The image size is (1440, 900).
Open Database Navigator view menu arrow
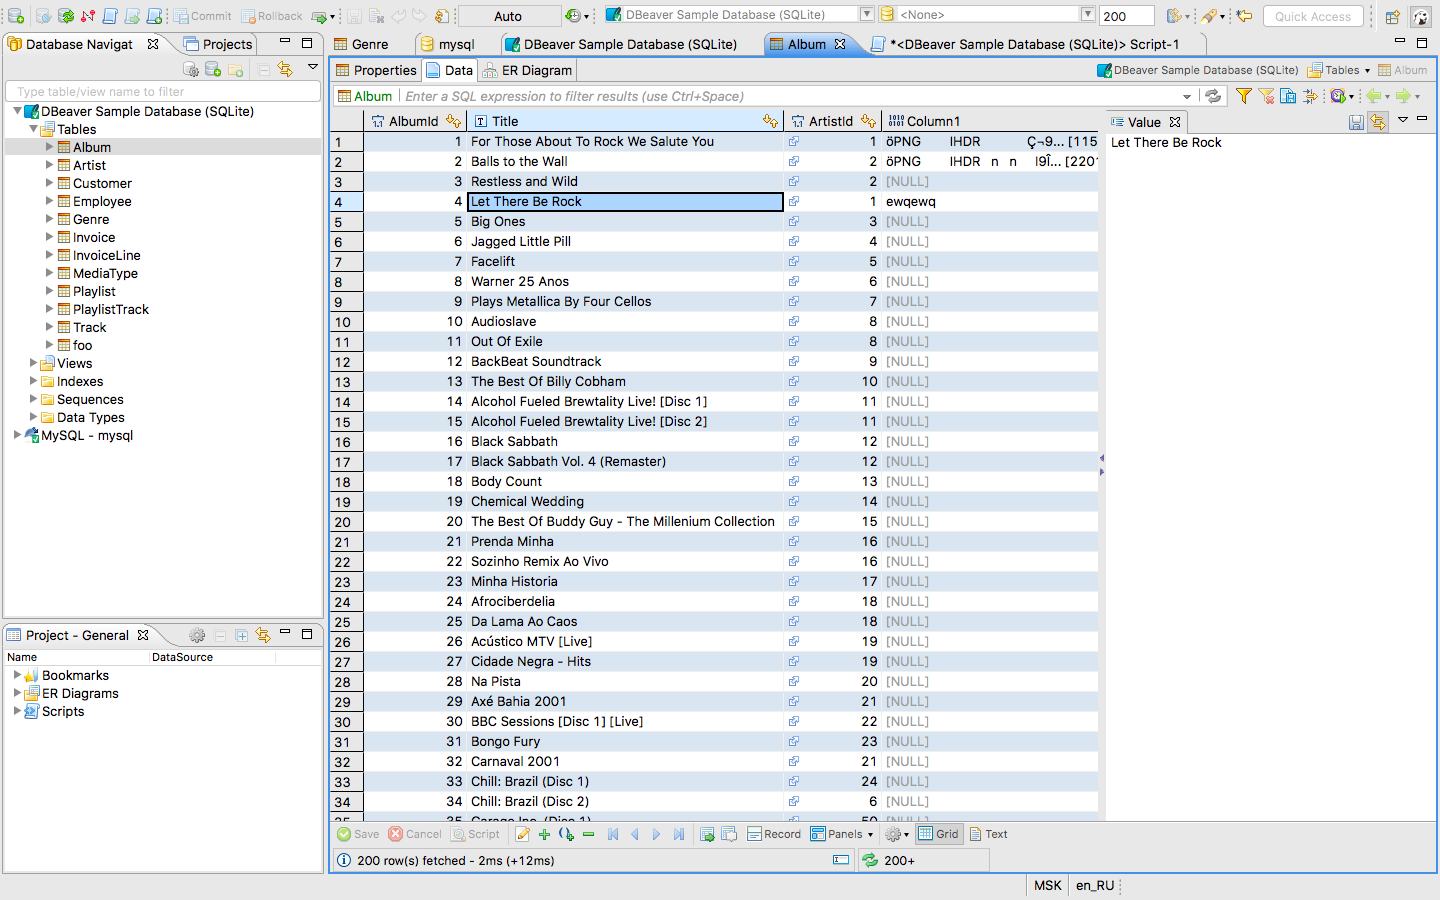pyautogui.click(x=313, y=68)
